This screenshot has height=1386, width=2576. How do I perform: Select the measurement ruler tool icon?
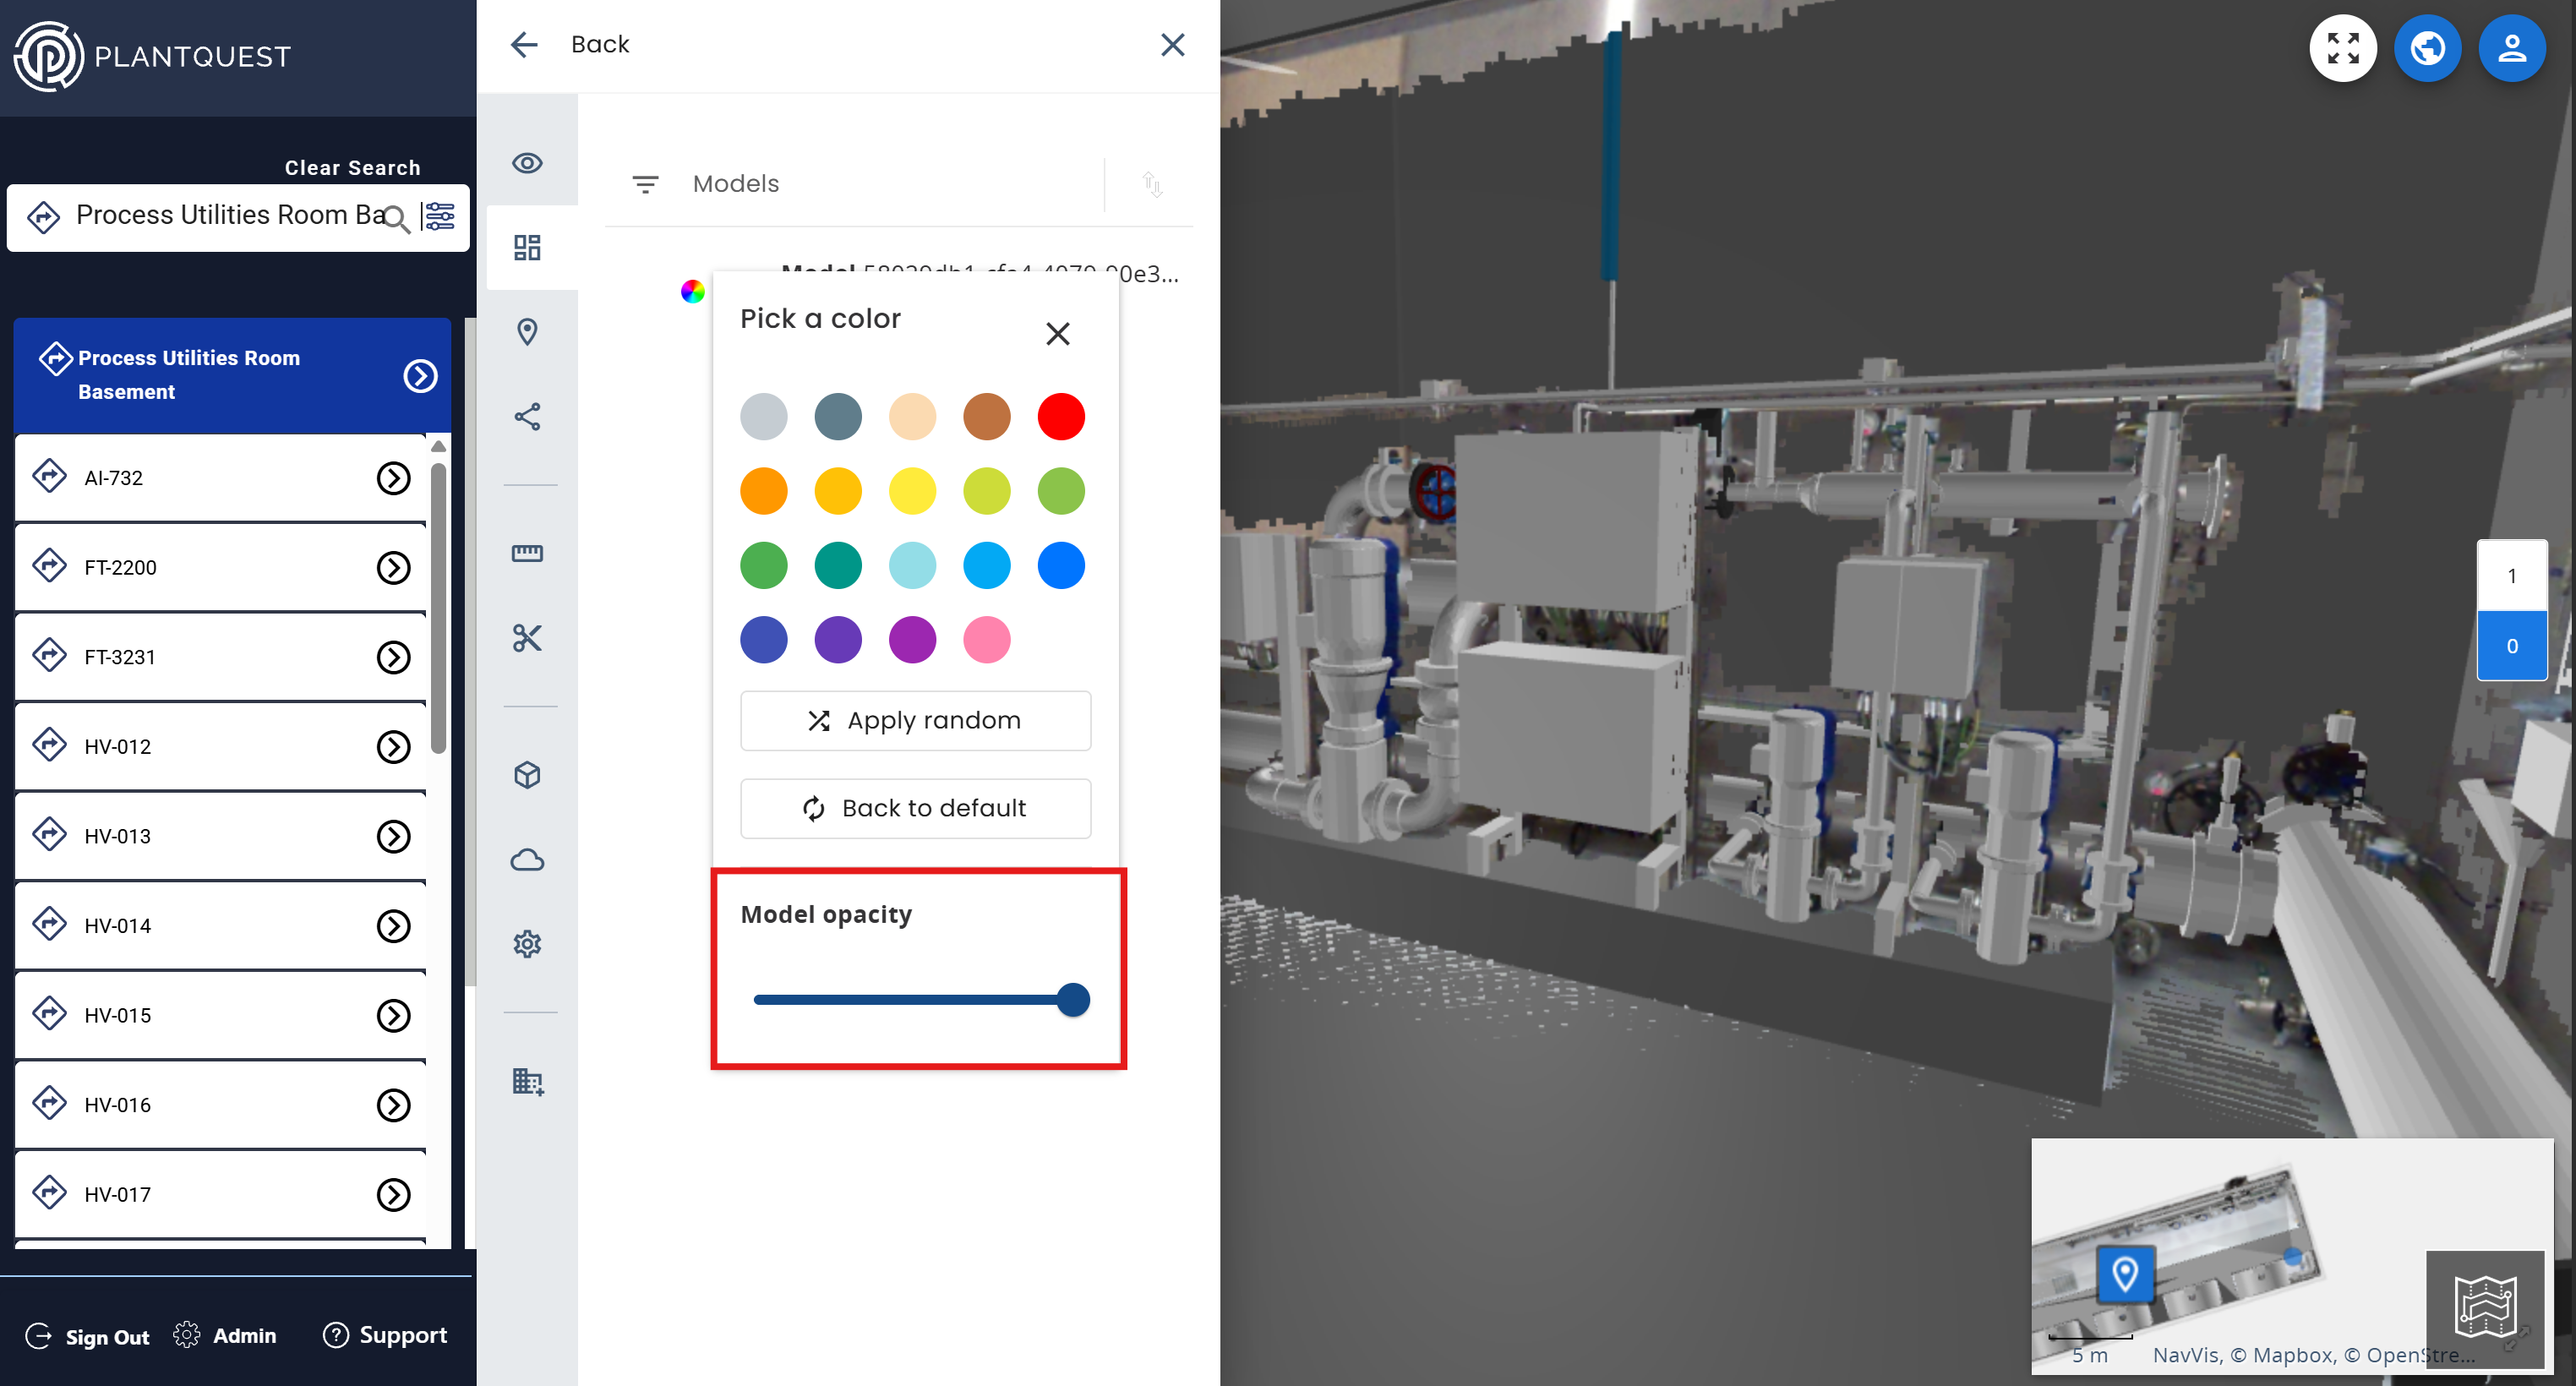coord(527,553)
